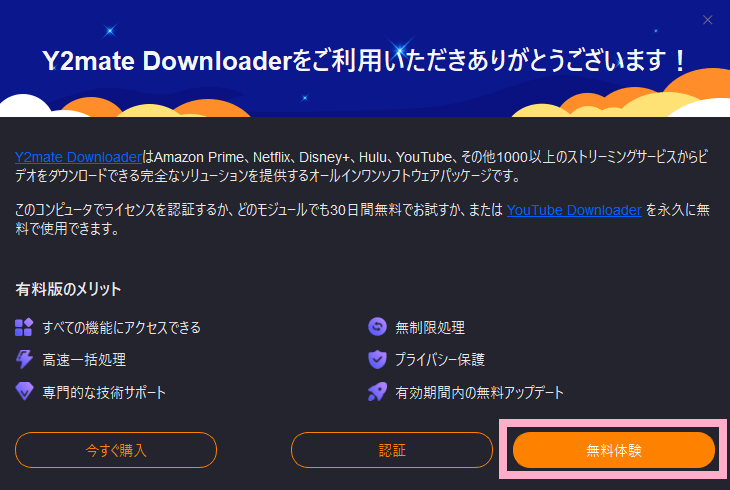Click the 今すぐ購入 button
The width and height of the screenshot is (730, 490).
(x=116, y=450)
